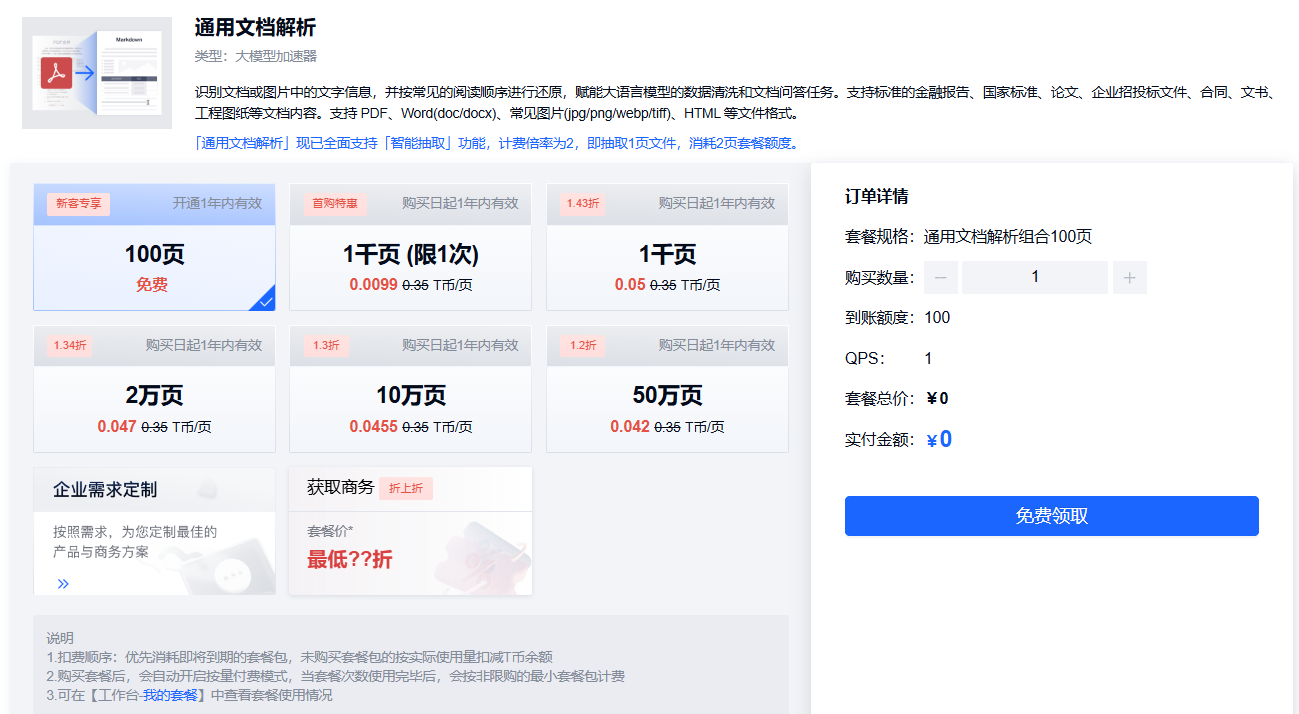Viewport: 1299px width, 714px height.
Task: Click the blue checkmark on the 100页 plan
Action: [266, 300]
